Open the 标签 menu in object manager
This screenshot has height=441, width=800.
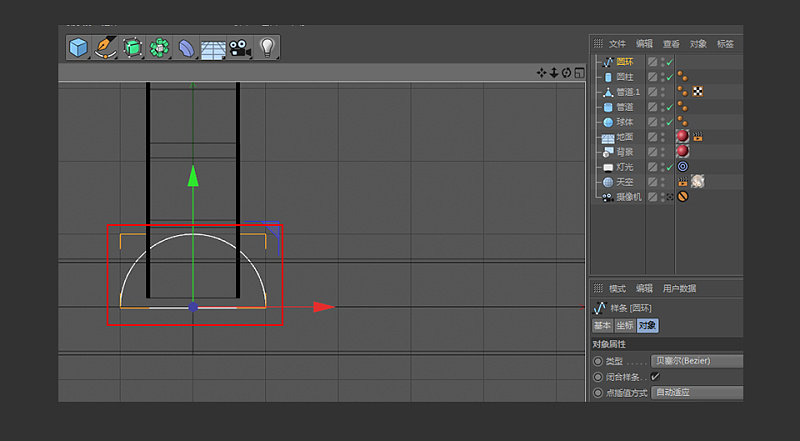pos(725,44)
